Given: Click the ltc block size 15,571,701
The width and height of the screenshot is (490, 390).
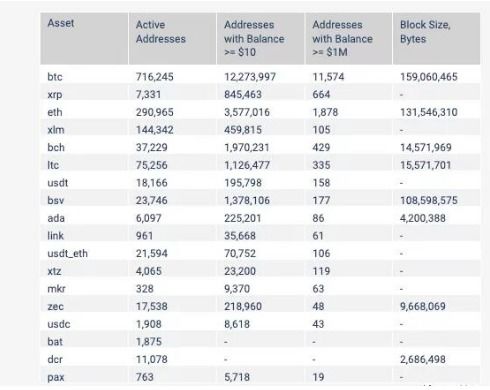Looking at the screenshot, I should [x=425, y=165].
